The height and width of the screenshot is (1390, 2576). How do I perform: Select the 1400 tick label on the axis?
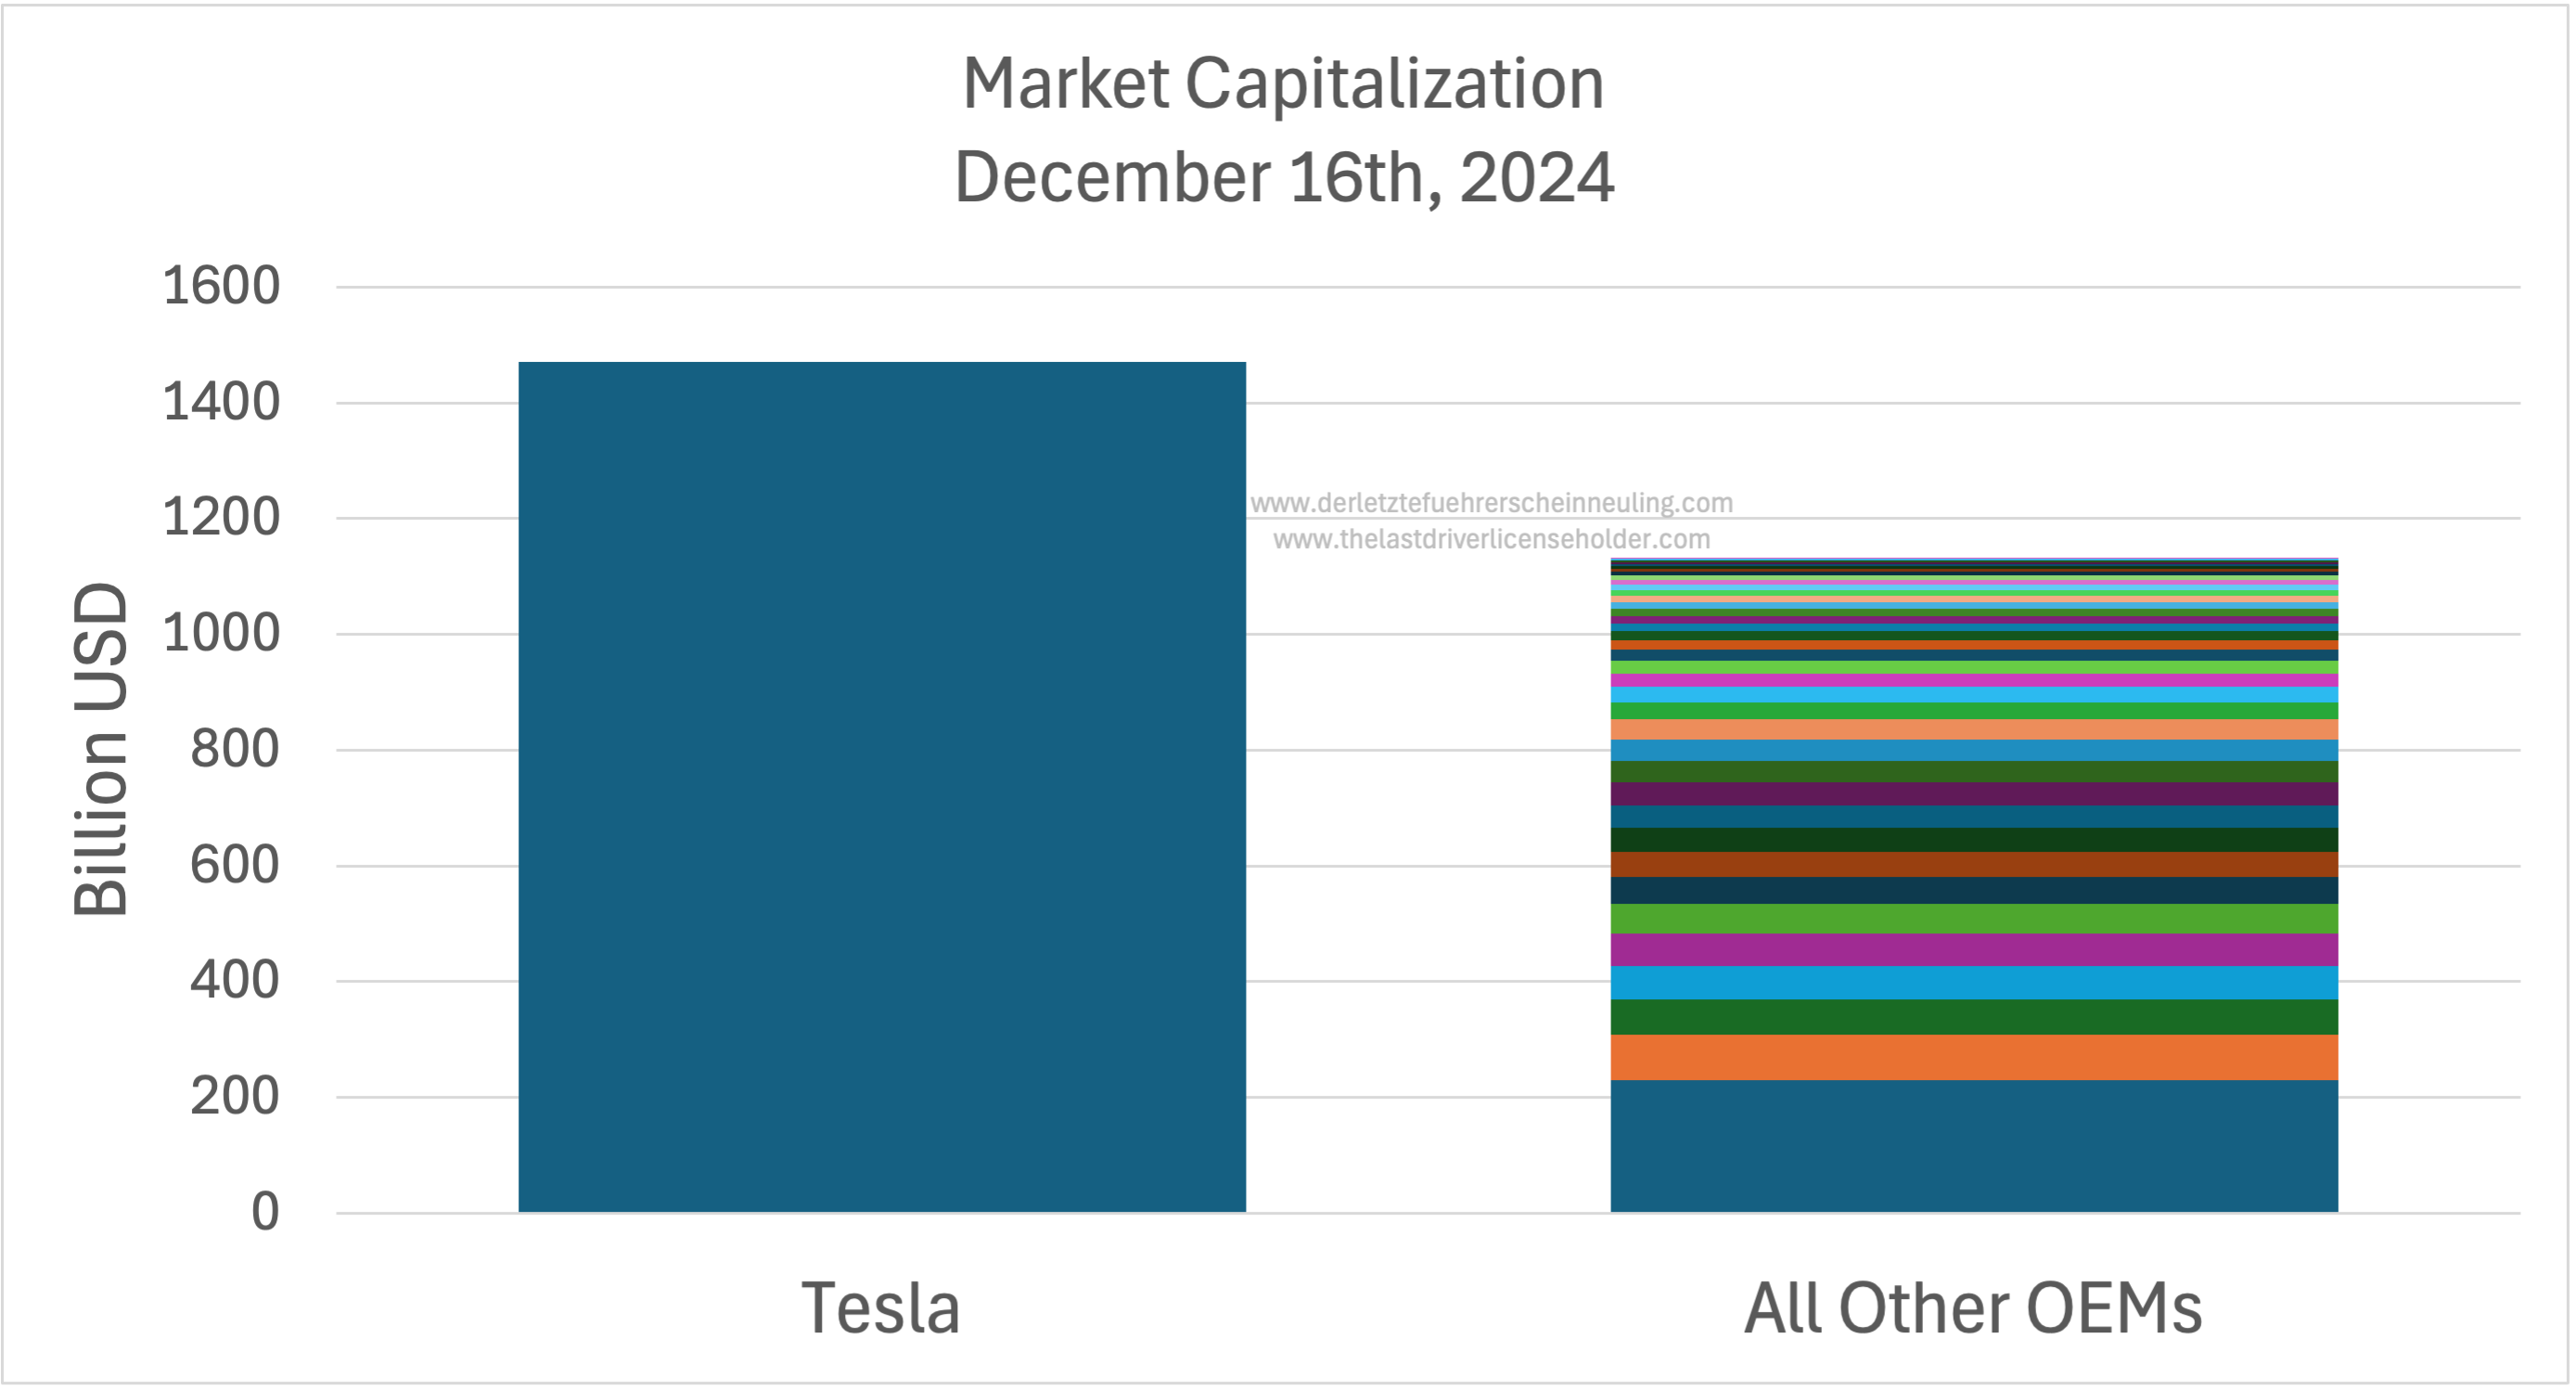coord(221,403)
